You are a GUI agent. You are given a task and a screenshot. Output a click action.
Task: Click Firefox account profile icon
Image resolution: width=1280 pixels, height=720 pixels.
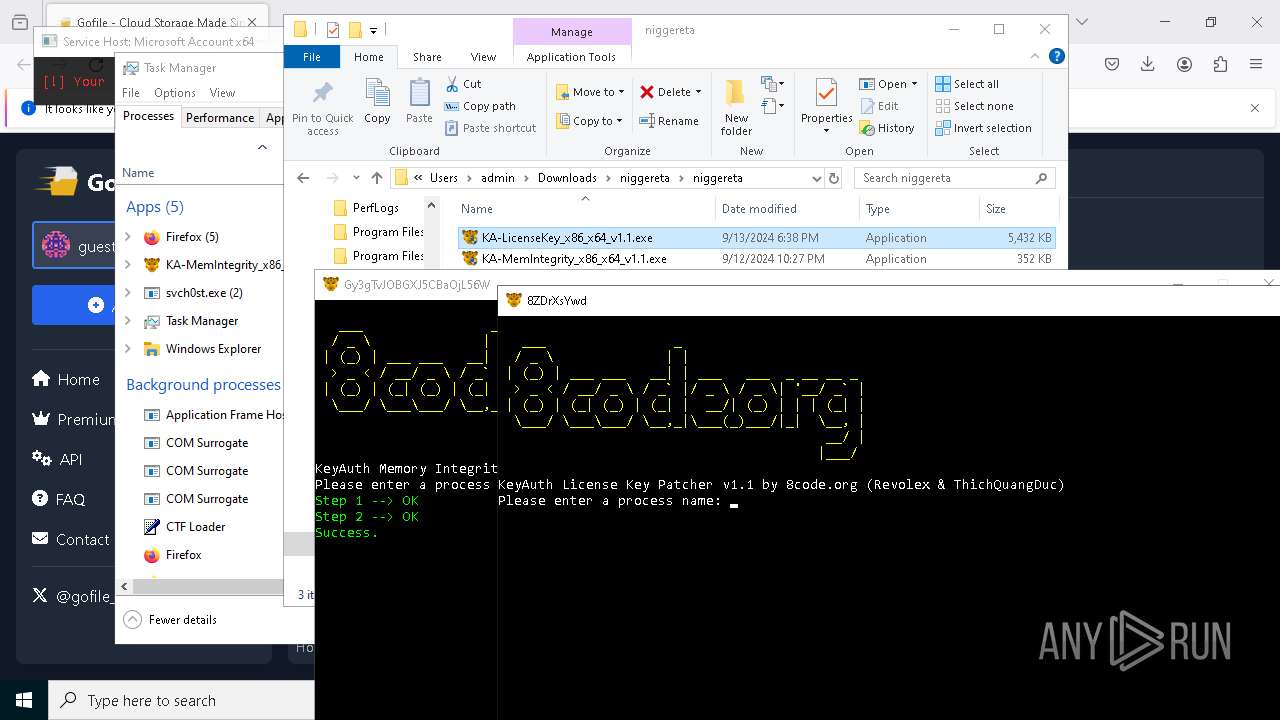point(1184,64)
